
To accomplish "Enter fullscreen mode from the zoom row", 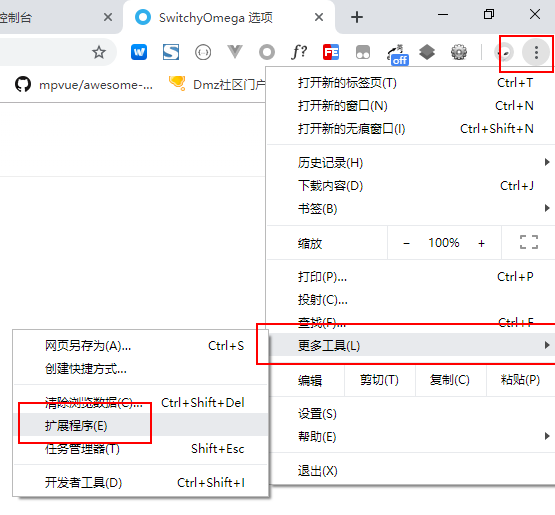I will [529, 242].
